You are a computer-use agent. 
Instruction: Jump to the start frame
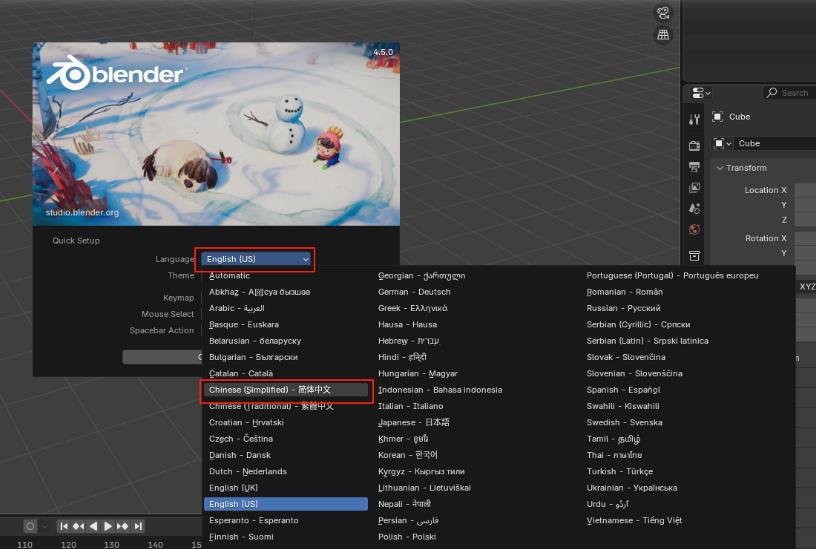pyautogui.click(x=63, y=526)
